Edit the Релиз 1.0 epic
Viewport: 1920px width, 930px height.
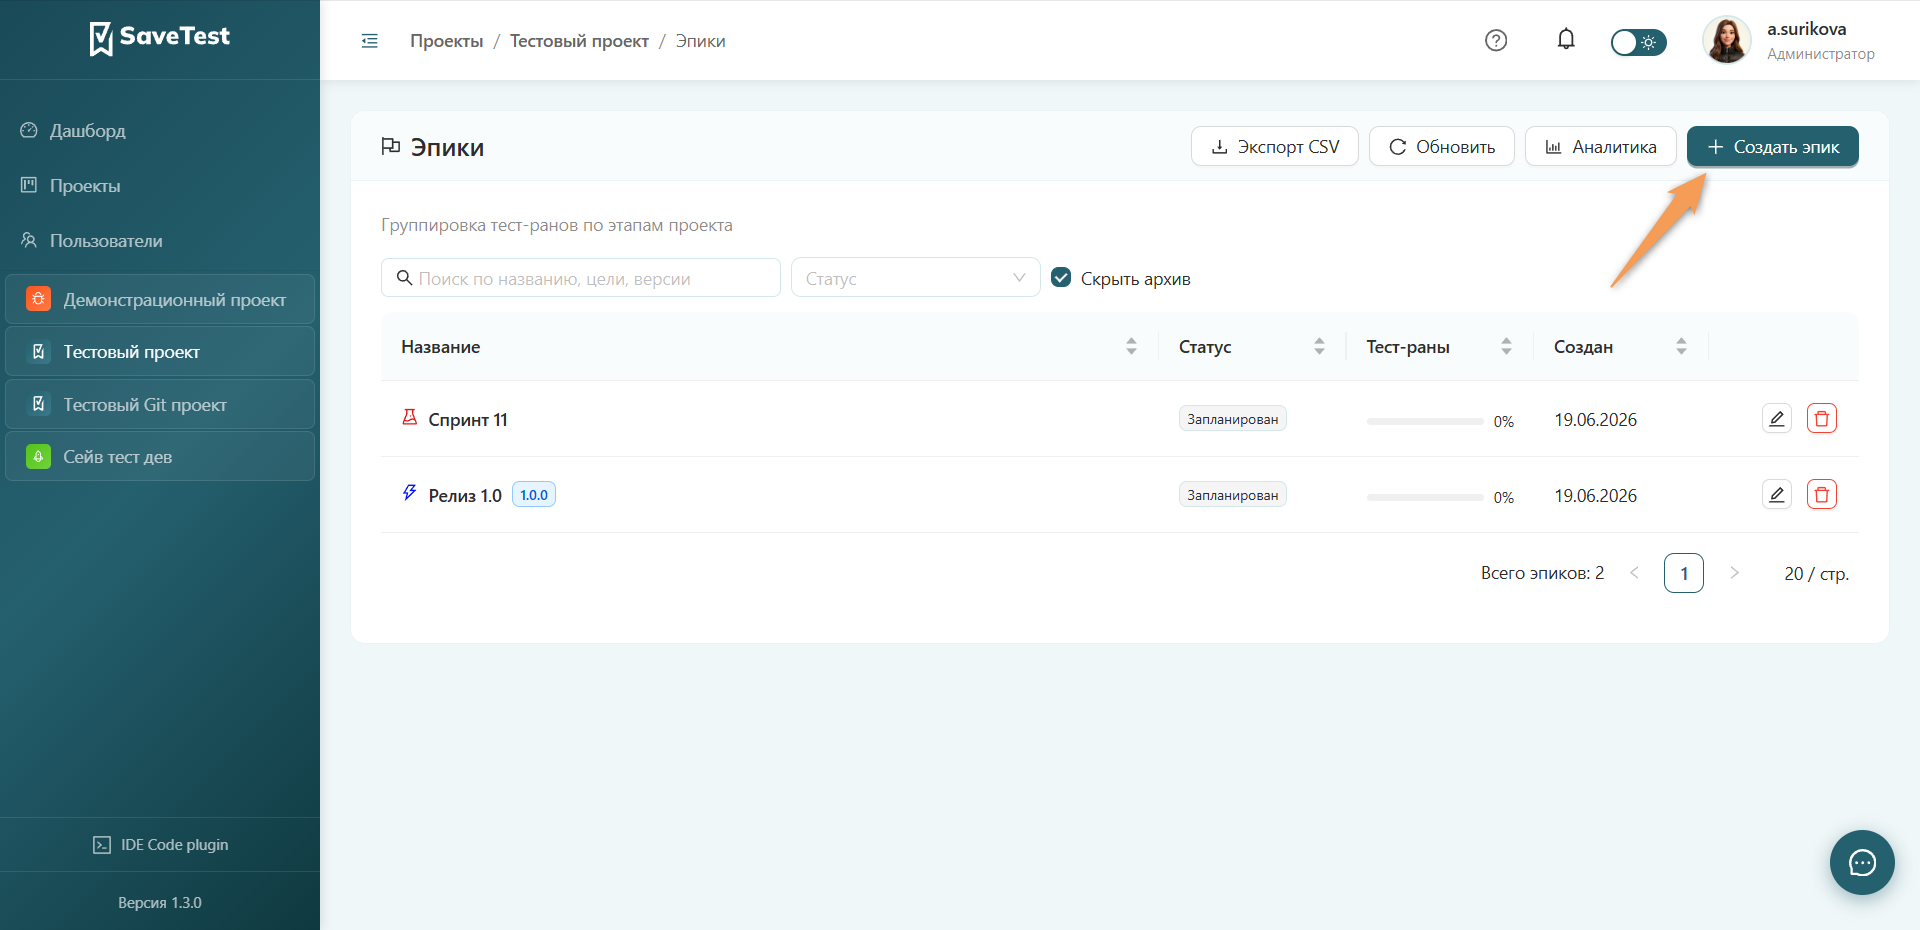pos(1777,495)
